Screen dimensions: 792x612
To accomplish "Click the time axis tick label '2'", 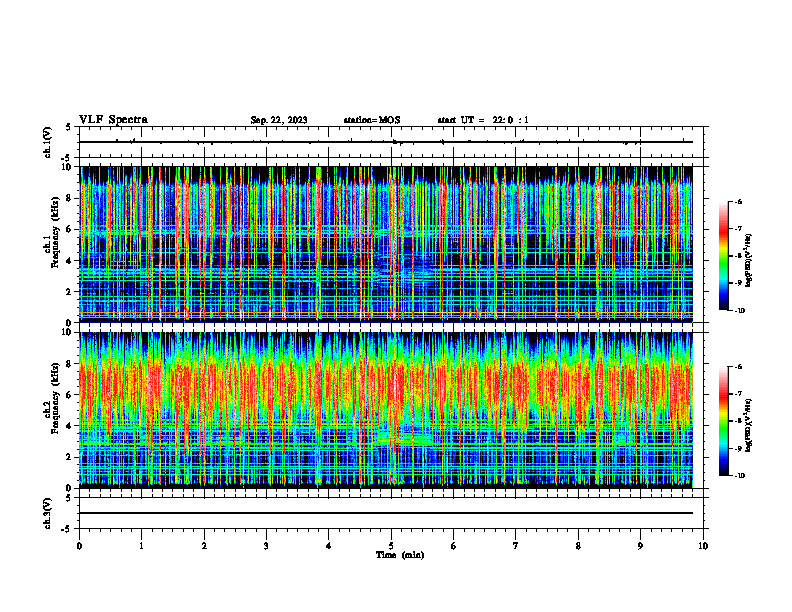I will [204, 546].
